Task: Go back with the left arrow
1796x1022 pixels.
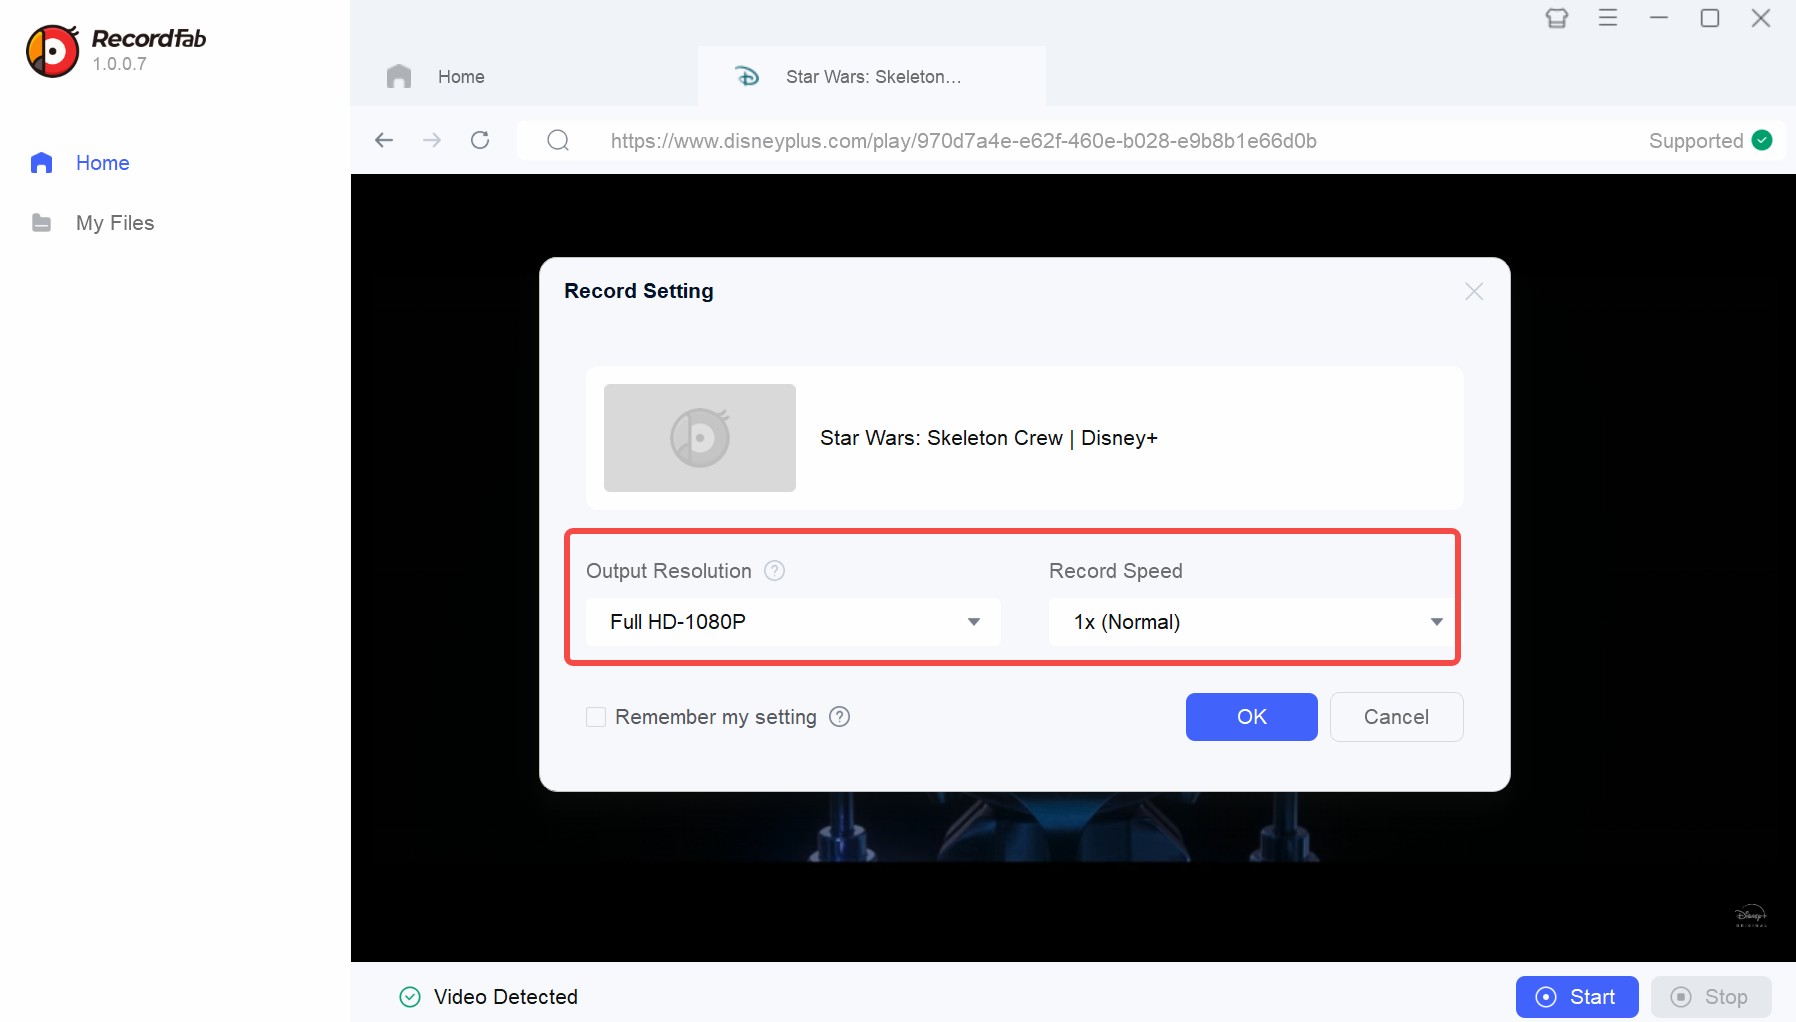Action: [384, 140]
